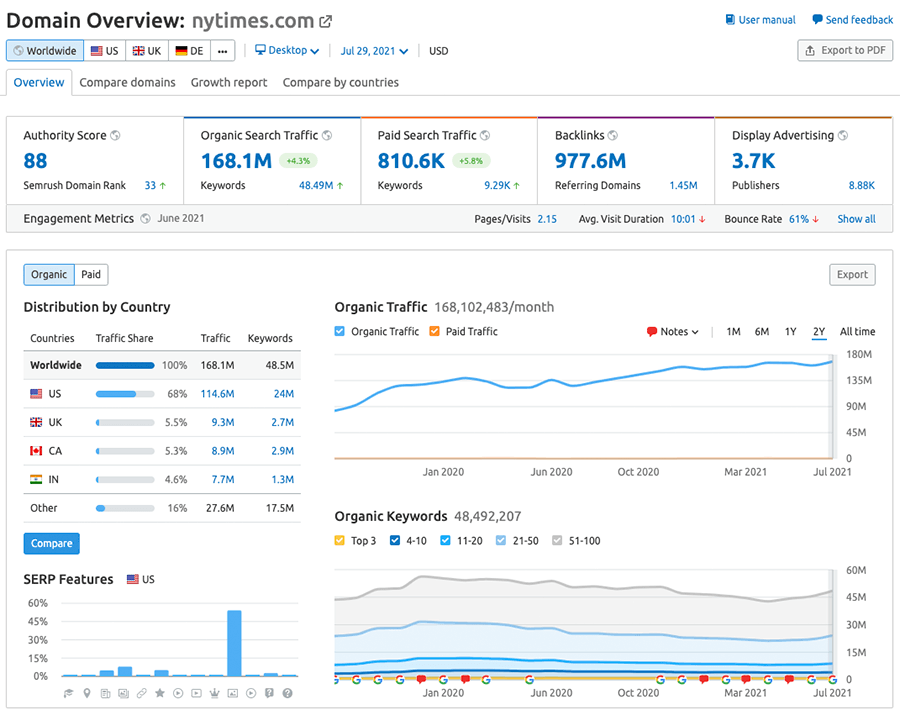The image size is (900, 715).
Task: Open the more countries ellipsis menu
Action: tap(223, 50)
